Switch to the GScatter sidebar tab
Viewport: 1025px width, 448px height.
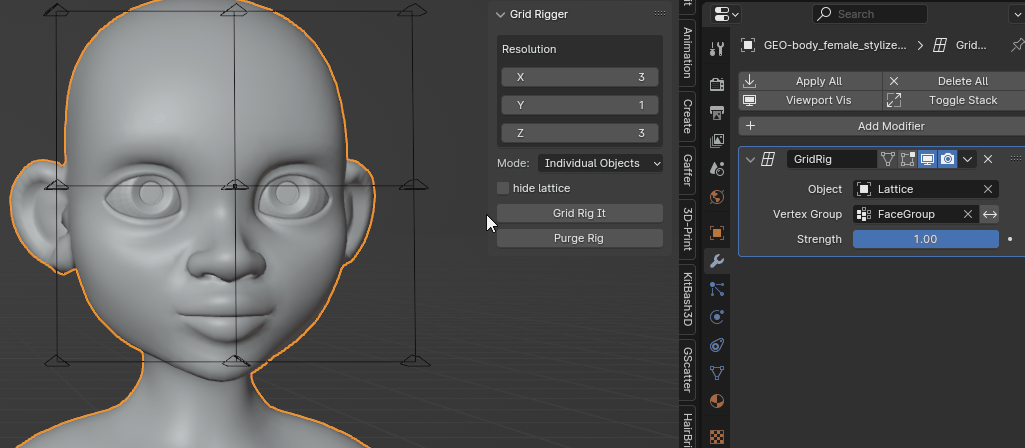(687, 369)
